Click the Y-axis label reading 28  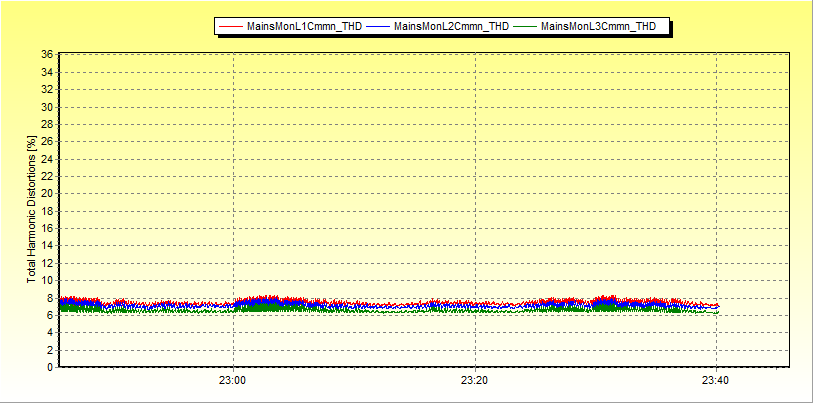click(x=47, y=124)
